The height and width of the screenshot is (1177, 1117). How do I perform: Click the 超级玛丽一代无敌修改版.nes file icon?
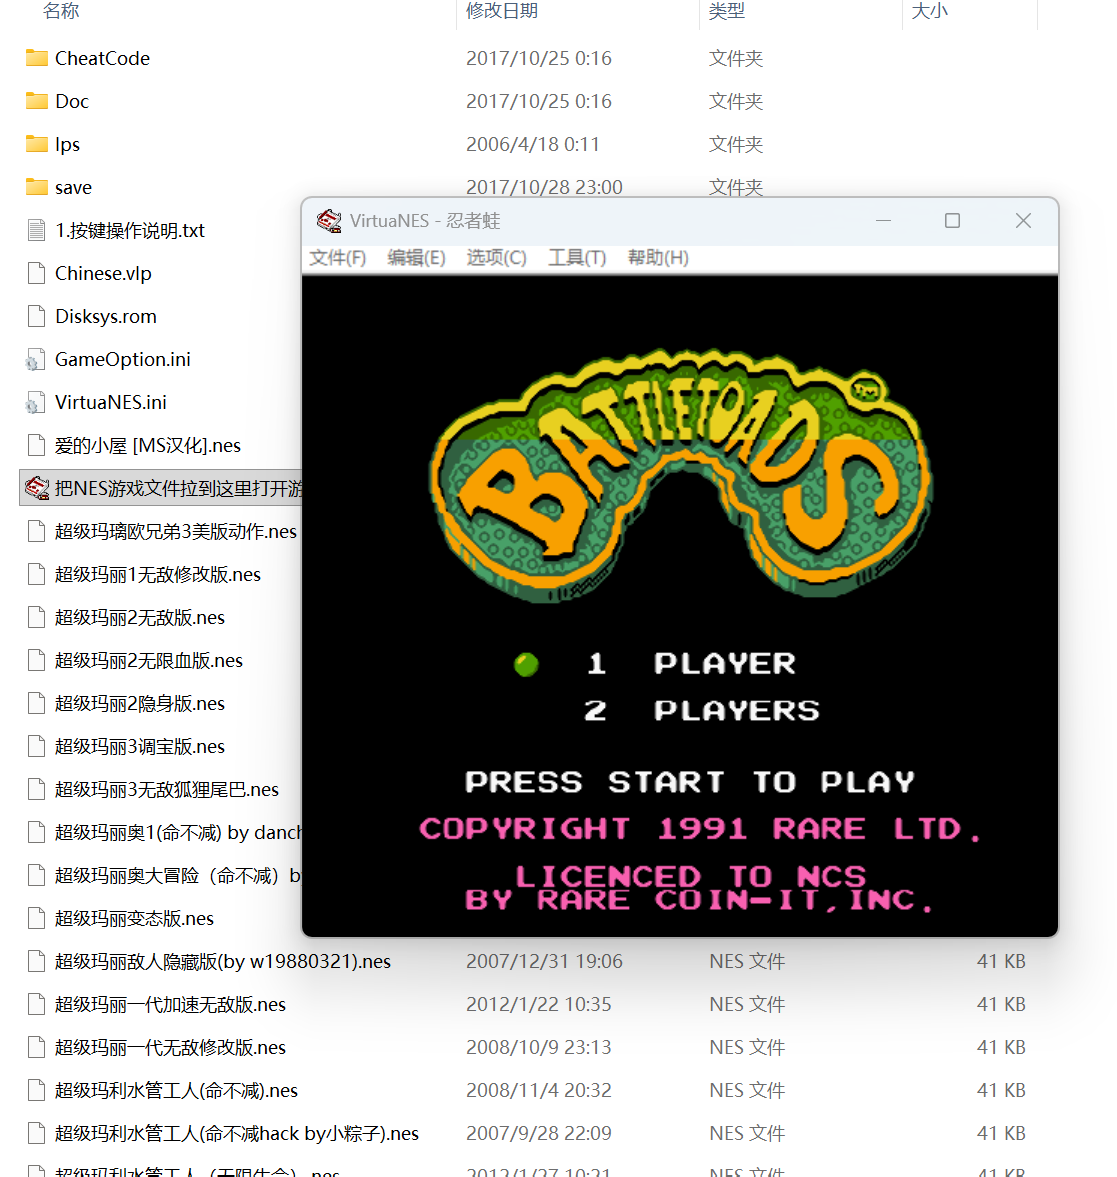36,1047
